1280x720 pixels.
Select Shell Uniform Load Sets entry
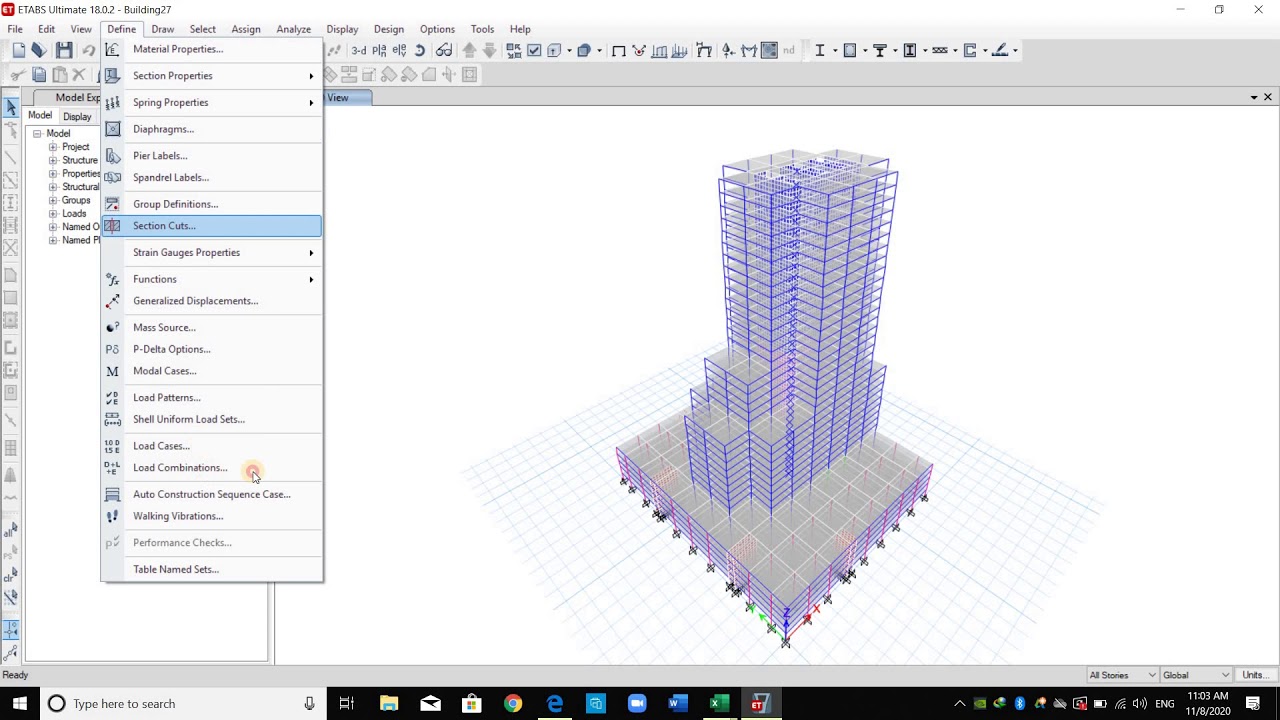tap(212, 420)
